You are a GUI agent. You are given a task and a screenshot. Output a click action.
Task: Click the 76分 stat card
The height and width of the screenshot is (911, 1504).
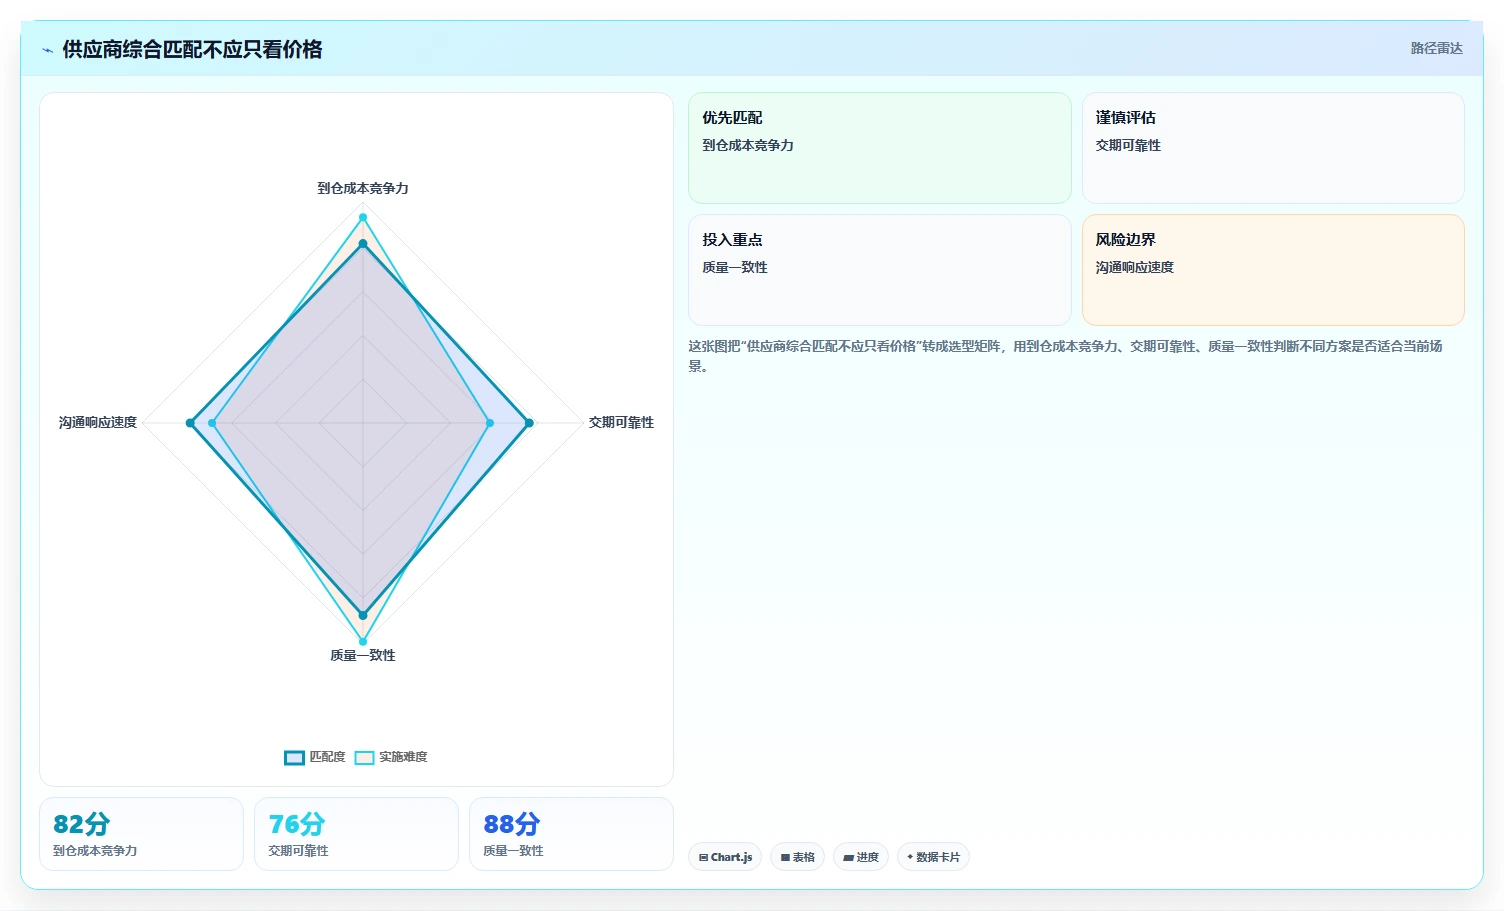tap(356, 834)
